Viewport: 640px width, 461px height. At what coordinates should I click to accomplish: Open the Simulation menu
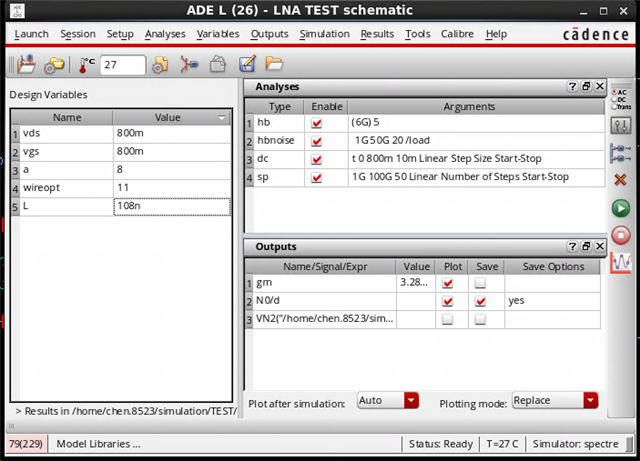(325, 34)
